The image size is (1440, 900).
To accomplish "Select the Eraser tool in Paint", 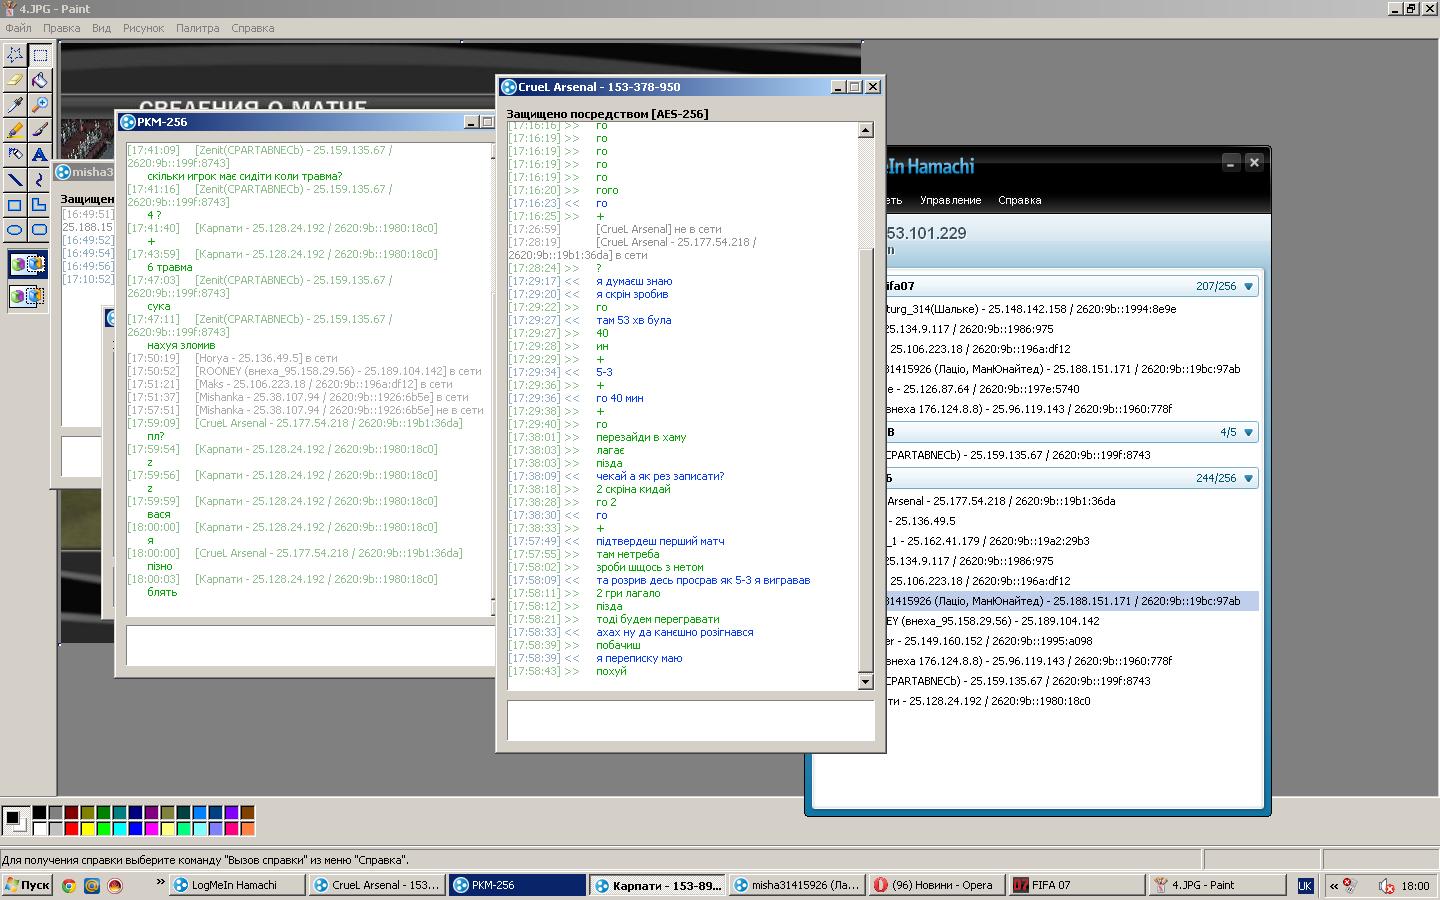I will click(15, 80).
